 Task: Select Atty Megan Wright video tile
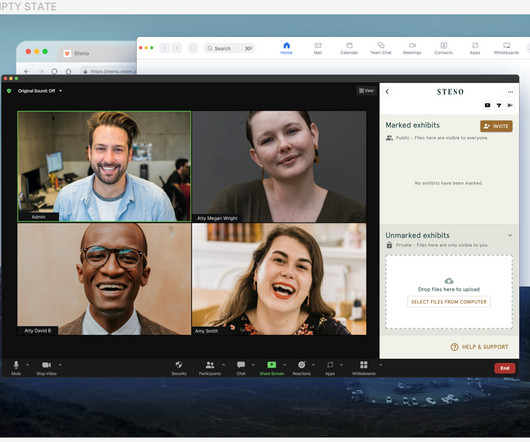coord(279,166)
